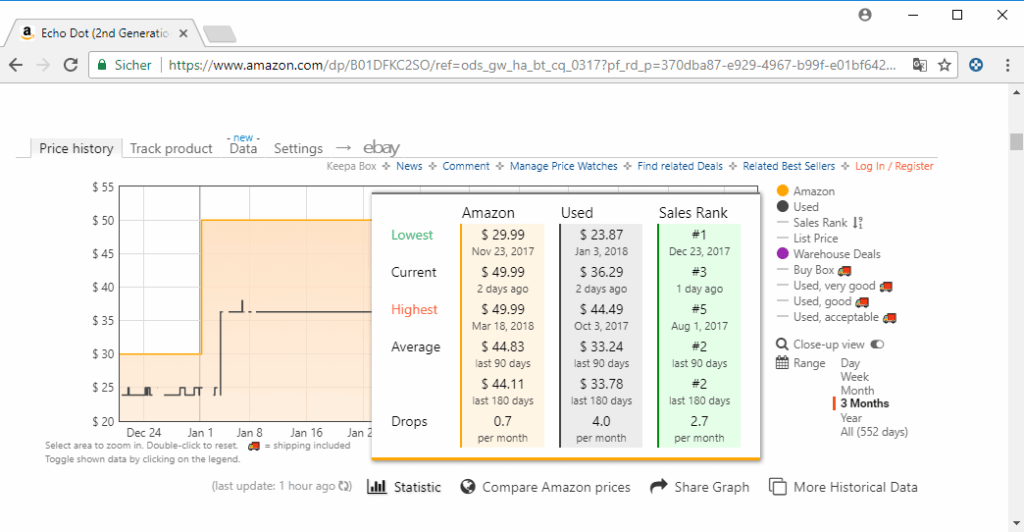1024x532 pixels.
Task: Click the Range calendar icon
Action: [x=782, y=362]
